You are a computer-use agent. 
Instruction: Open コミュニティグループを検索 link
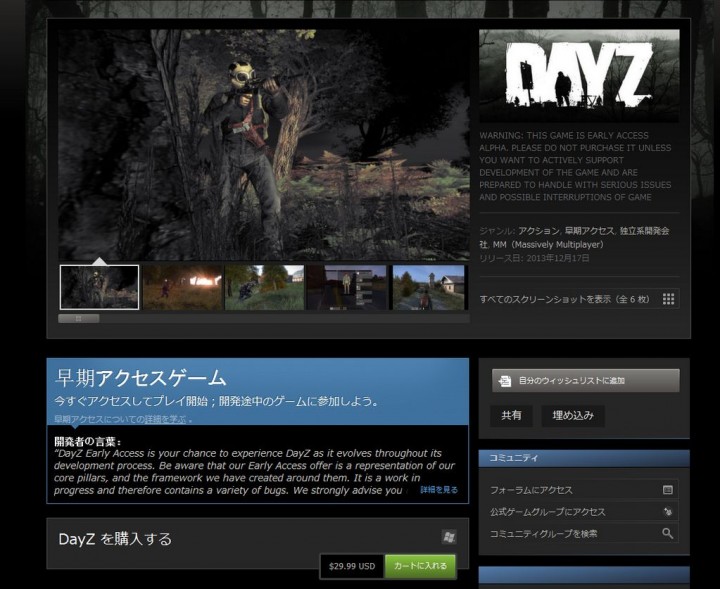click(584, 533)
